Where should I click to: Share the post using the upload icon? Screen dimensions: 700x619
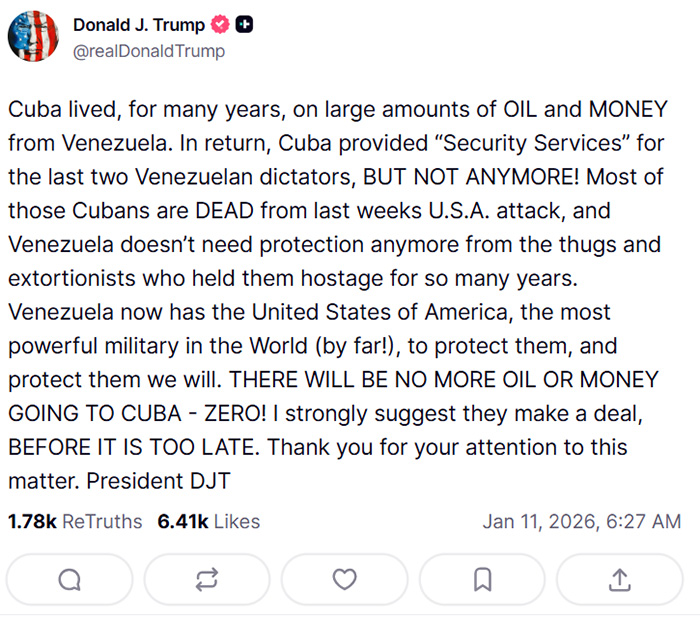(619, 579)
